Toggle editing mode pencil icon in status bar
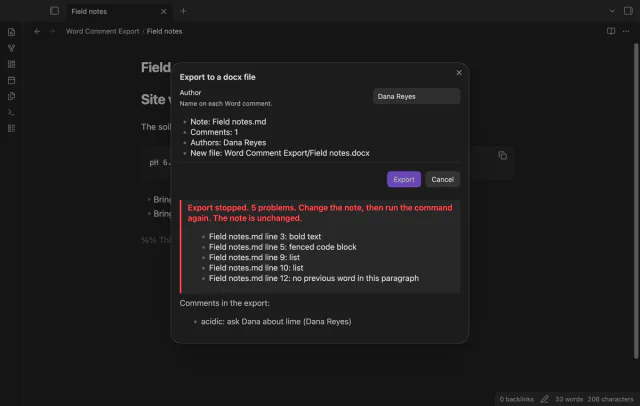This screenshot has width=640, height=406. (544, 399)
